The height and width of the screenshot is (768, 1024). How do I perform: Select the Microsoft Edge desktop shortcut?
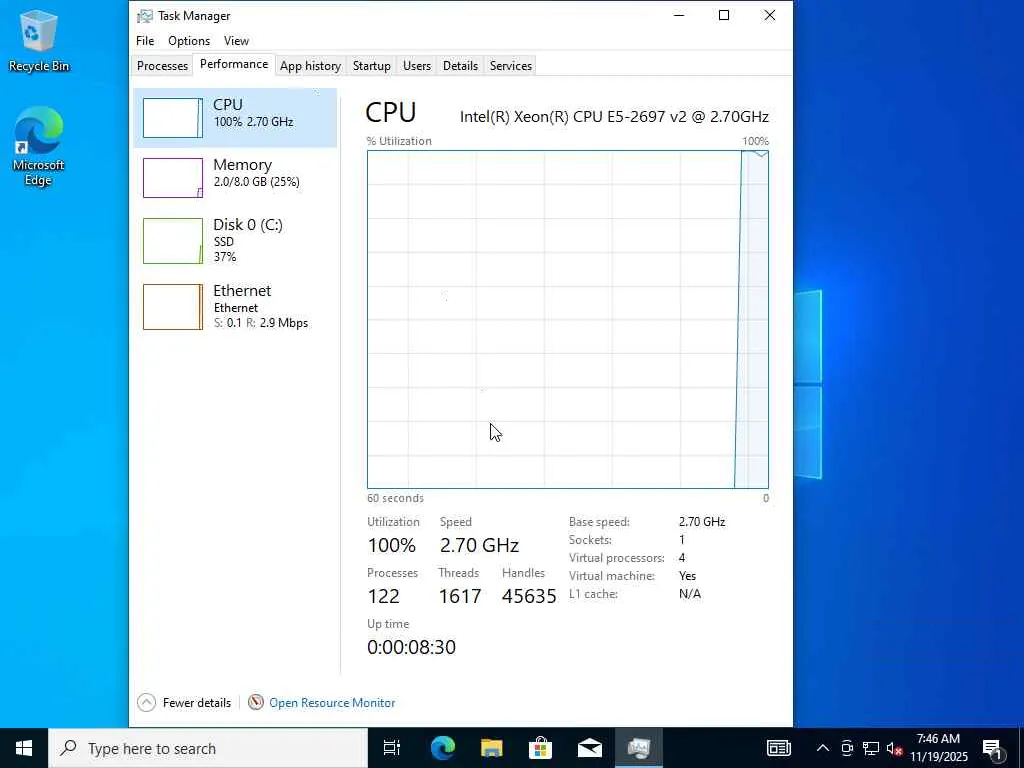coord(39,147)
